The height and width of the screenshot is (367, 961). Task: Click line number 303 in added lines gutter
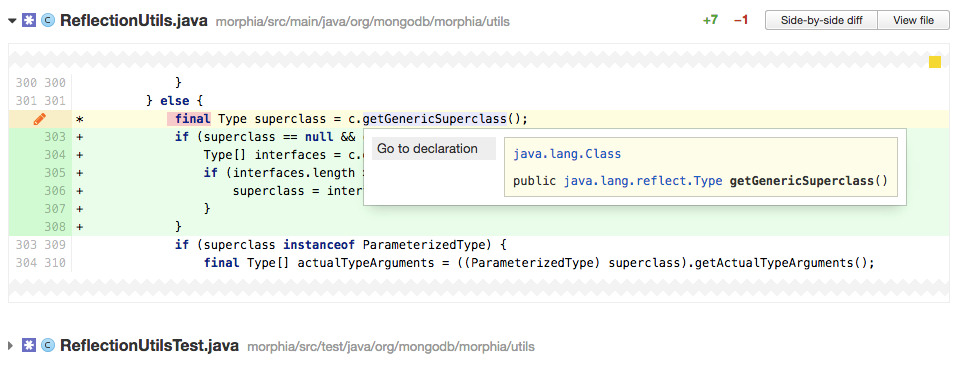(55, 137)
